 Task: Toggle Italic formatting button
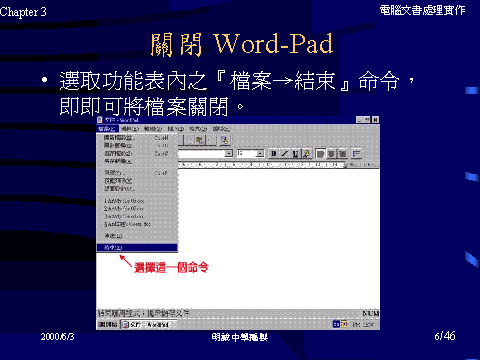click(x=285, y=154)
